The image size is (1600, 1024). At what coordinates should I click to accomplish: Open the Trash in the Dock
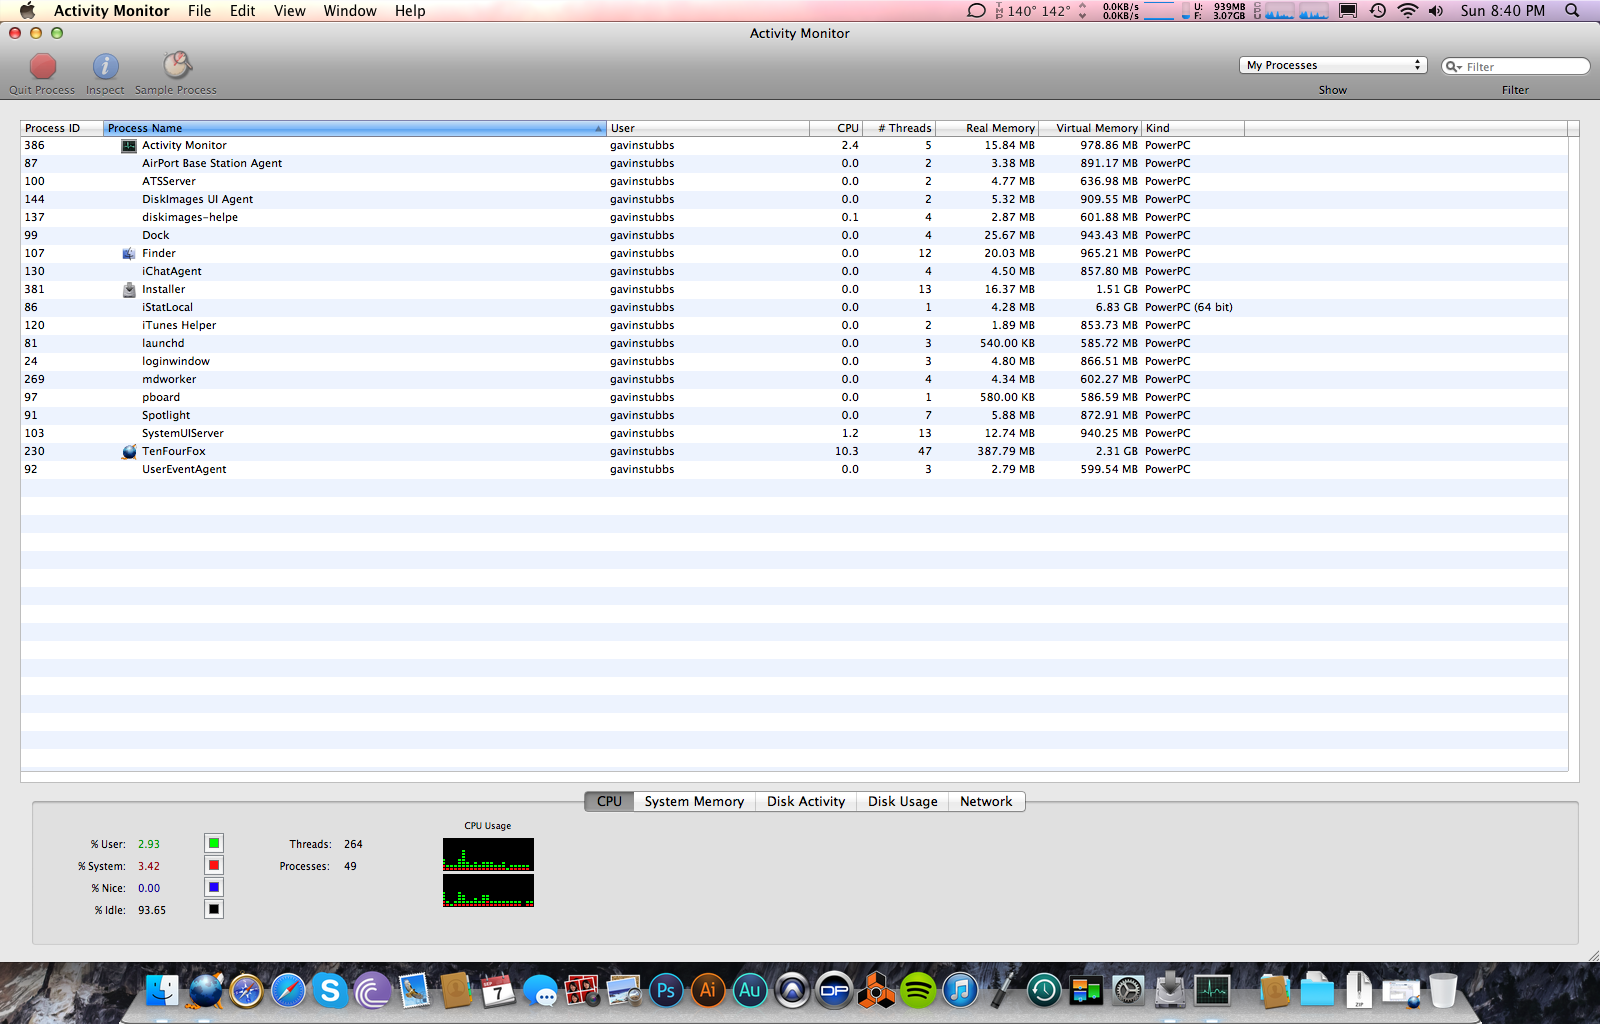[1443, 990]
